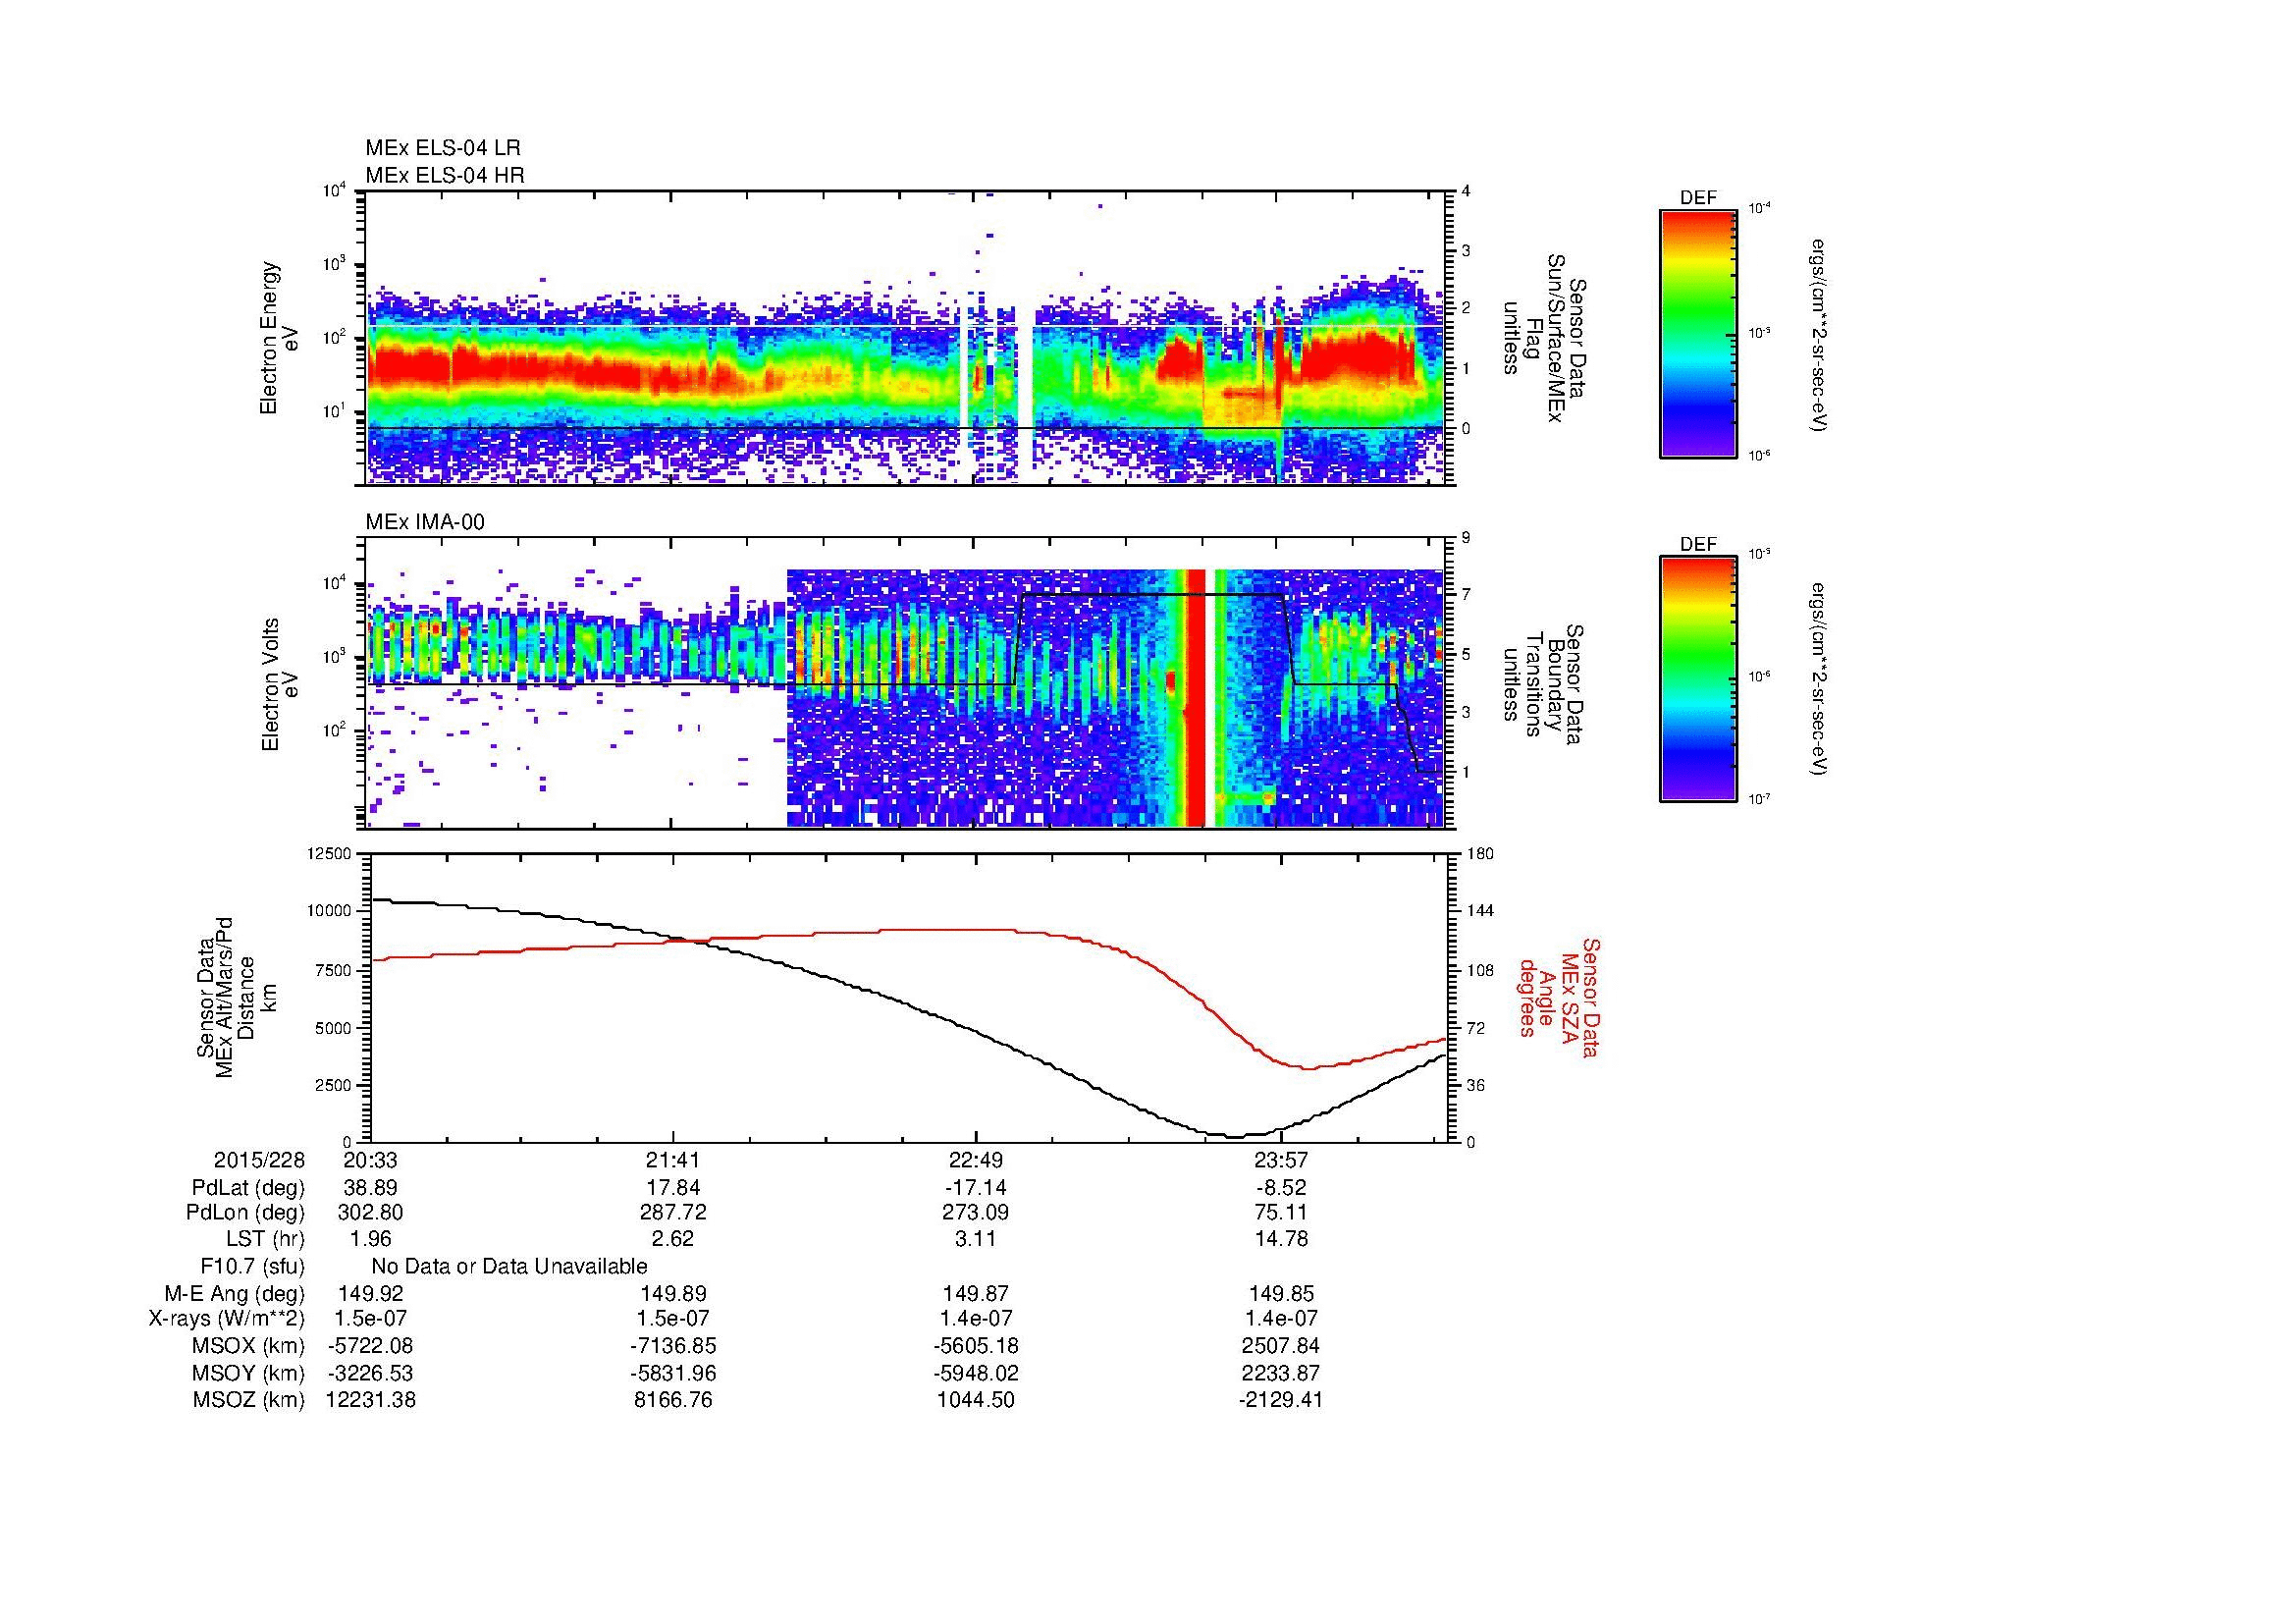Click 'No Data or Data Unavailable' text
Image resolution: width=2296 pixels, height=1623 pixels.
pos(509,1266)
